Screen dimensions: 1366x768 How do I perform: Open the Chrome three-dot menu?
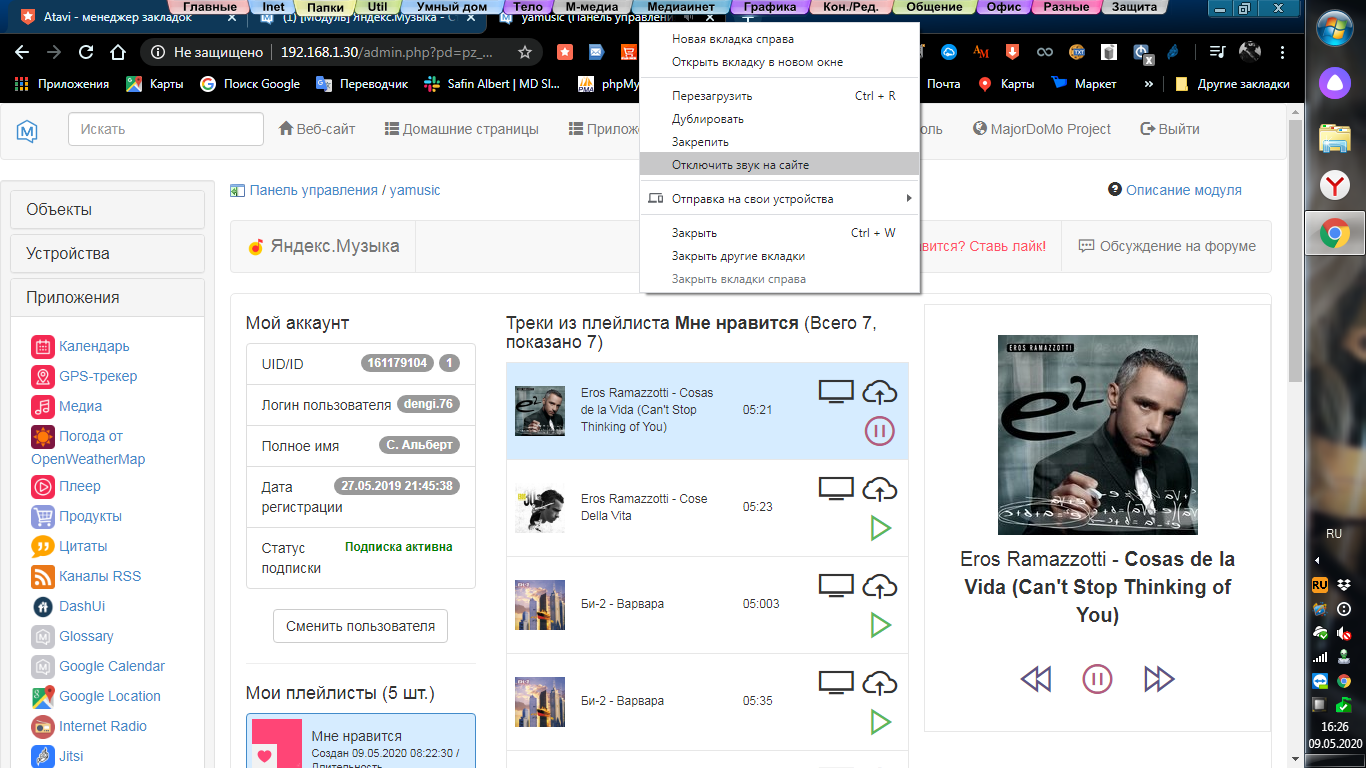1282,52
